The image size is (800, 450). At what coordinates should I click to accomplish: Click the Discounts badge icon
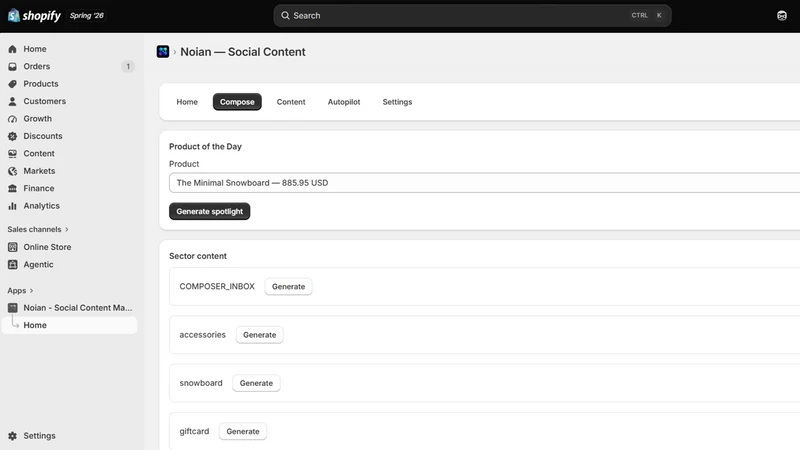[x=12, y=136]
